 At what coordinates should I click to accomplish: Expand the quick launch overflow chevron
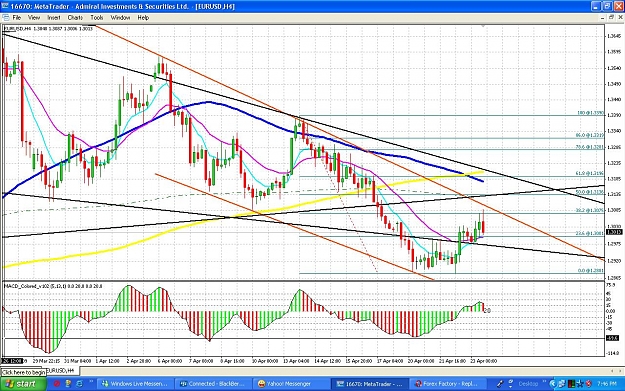[91, 382]
